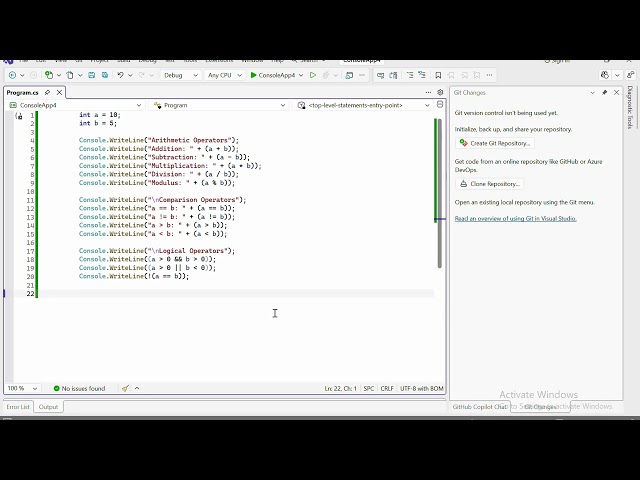Open the editor tab overflow menu
Image resolution: width=640 pixels, height=480 pixels.
click(428, 93)
